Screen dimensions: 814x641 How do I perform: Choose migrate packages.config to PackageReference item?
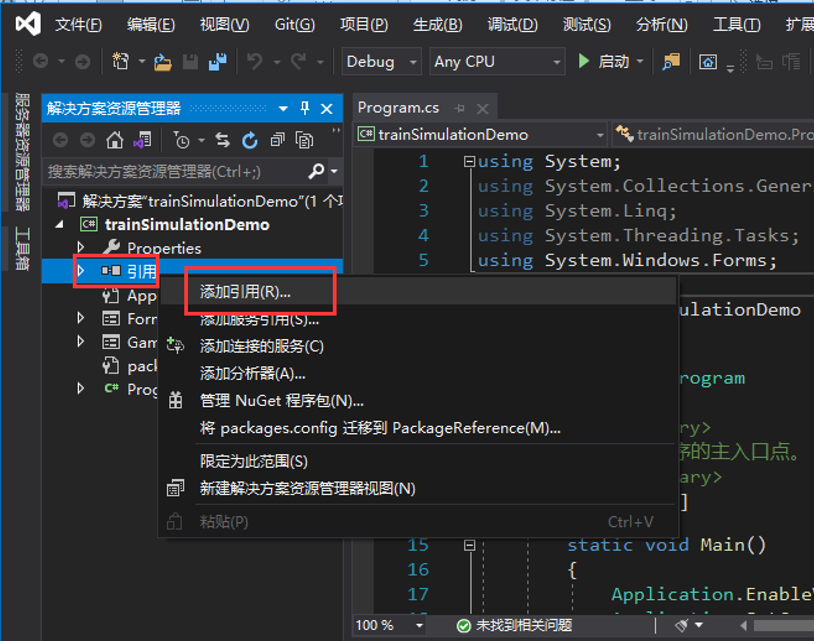(418, 428)
